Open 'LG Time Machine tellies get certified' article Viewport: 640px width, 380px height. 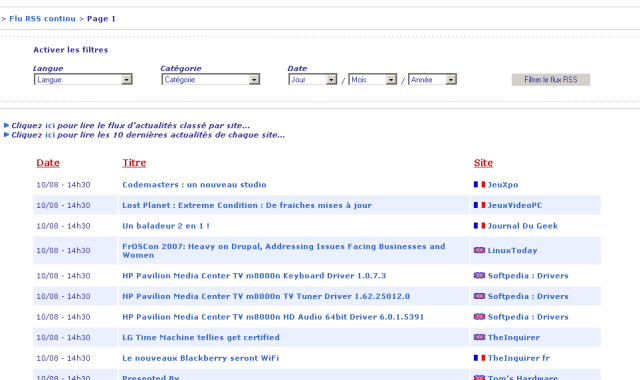point(201,338)
